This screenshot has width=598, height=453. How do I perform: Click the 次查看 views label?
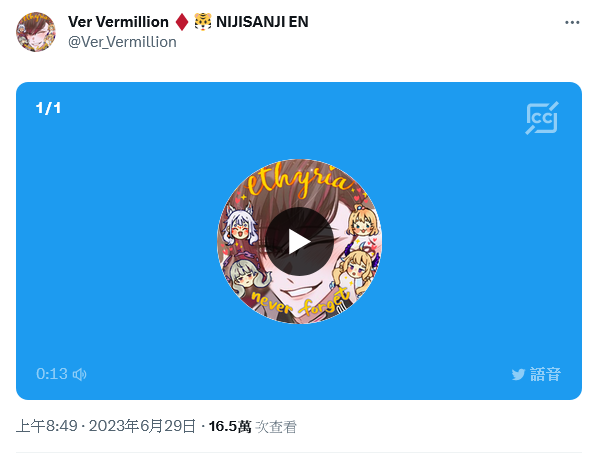(276, 427)
